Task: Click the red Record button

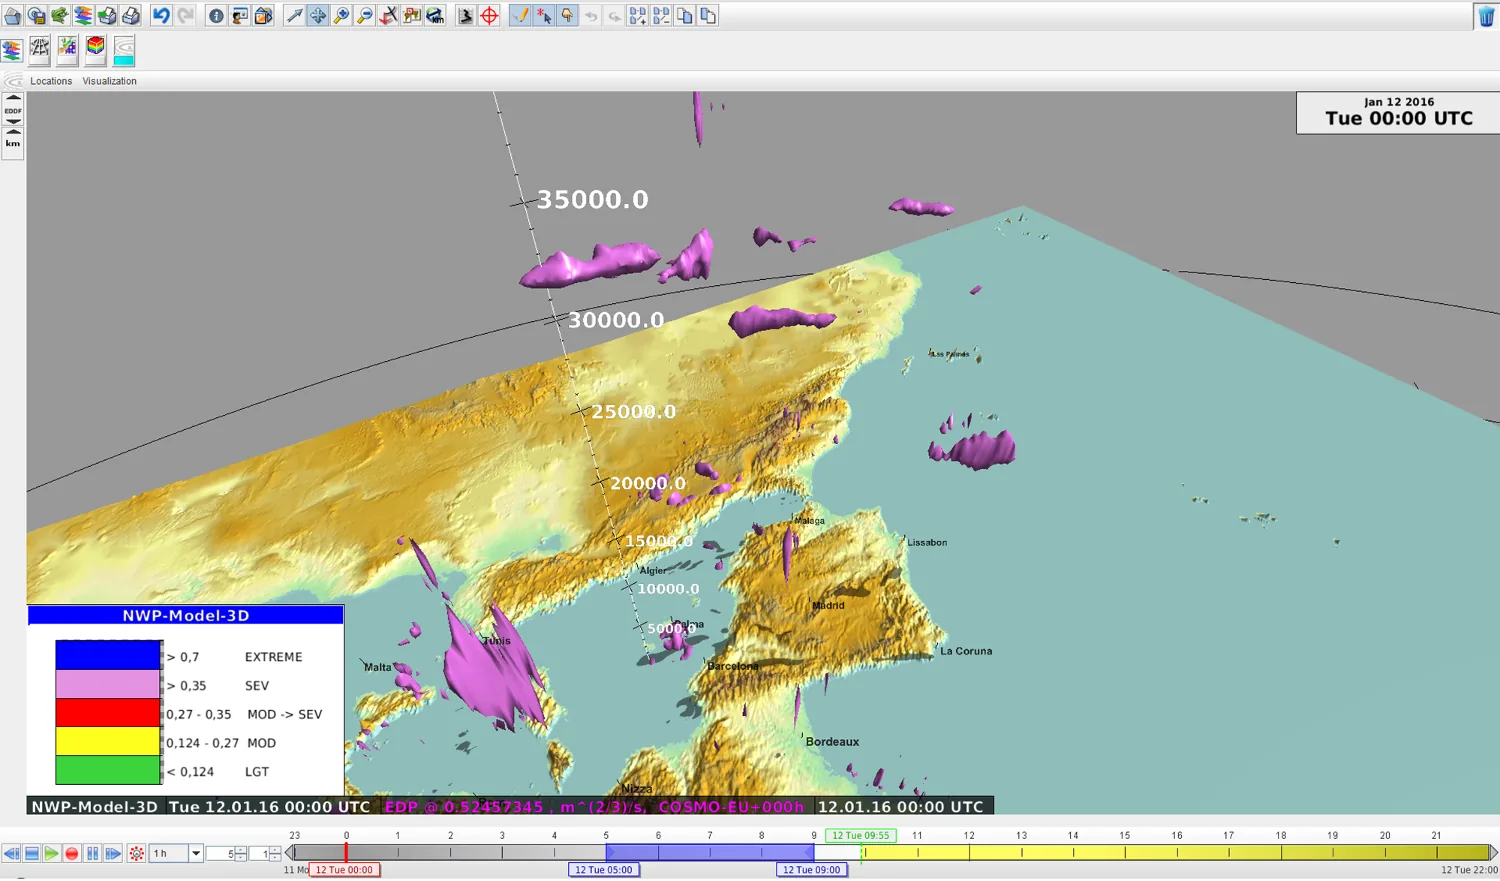Action: coord(72,853)
